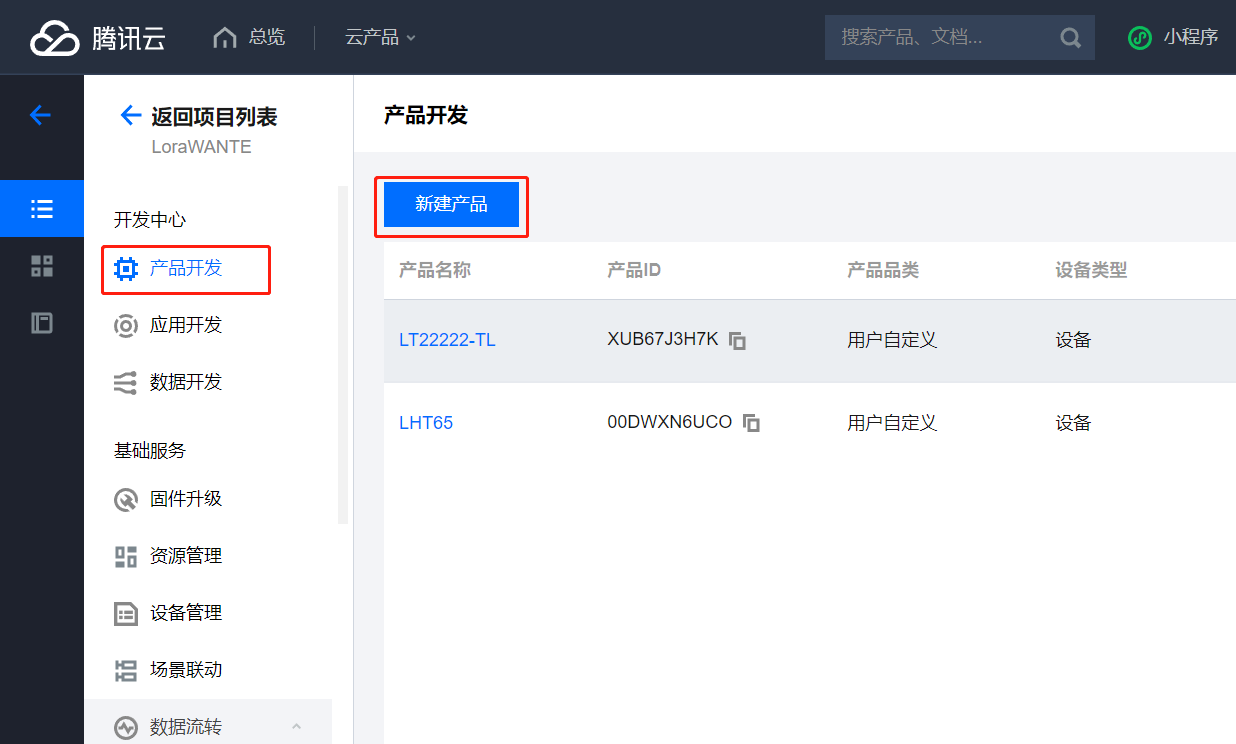Copy product ID XUB67J3H7K
This screenshot has height=744, width=1236.
pos(737,341)
